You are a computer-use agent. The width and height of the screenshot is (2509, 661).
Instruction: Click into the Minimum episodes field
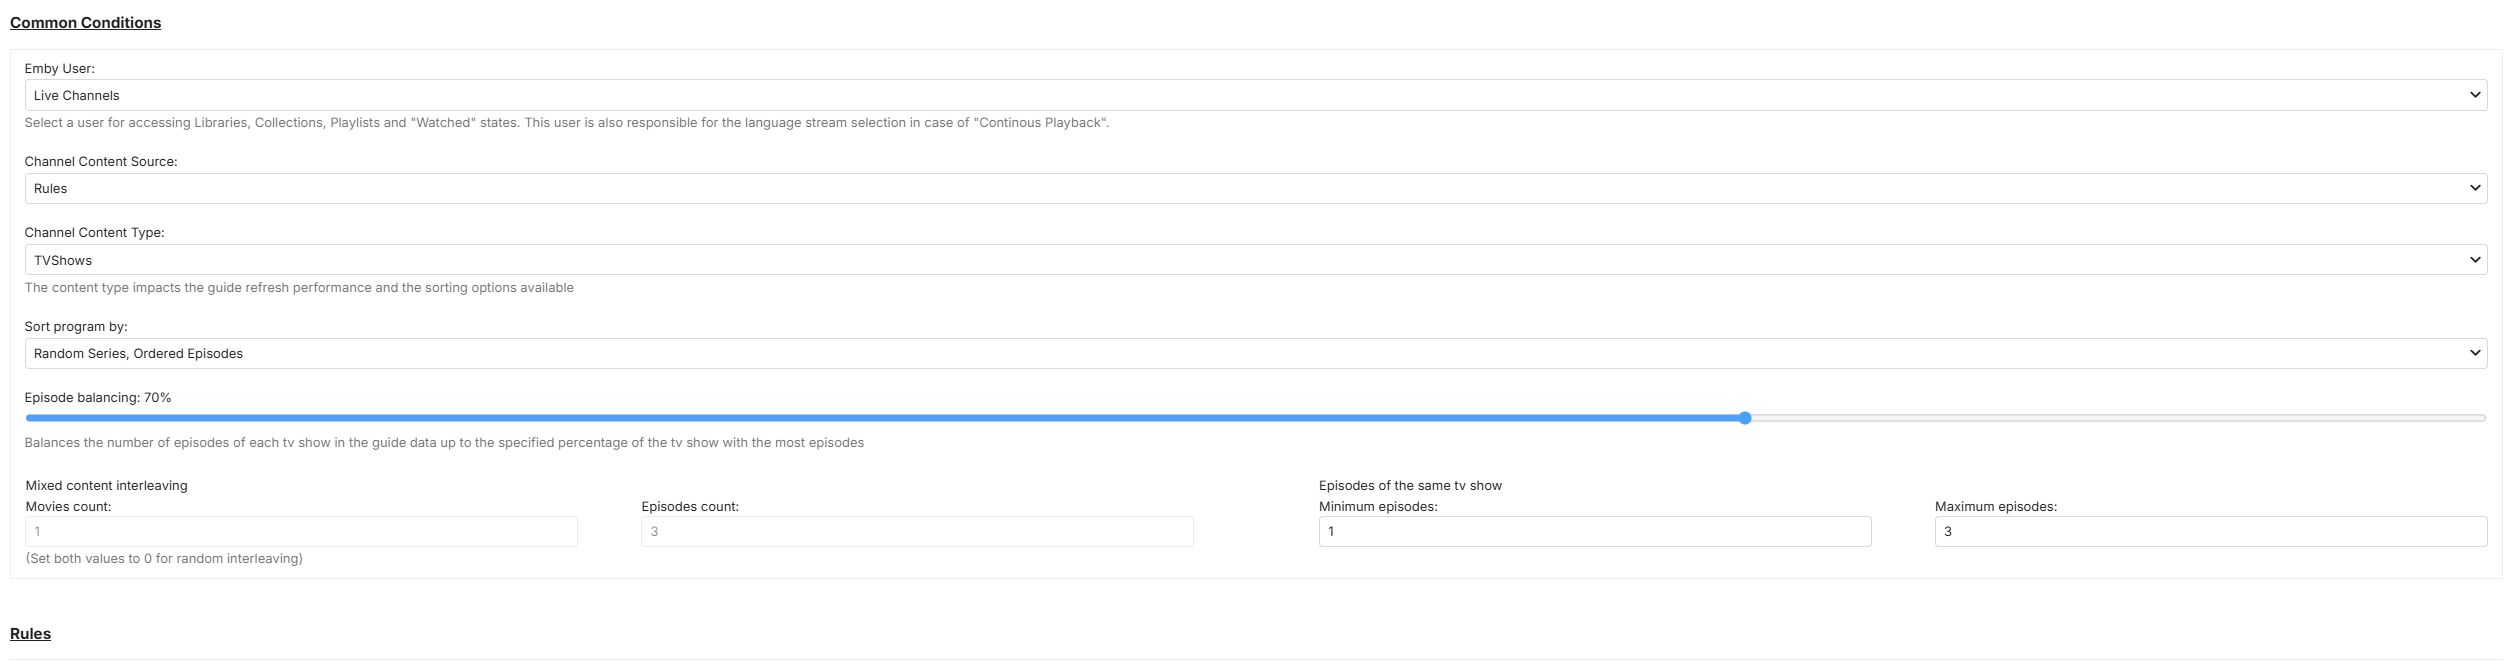pos(1594,531)
